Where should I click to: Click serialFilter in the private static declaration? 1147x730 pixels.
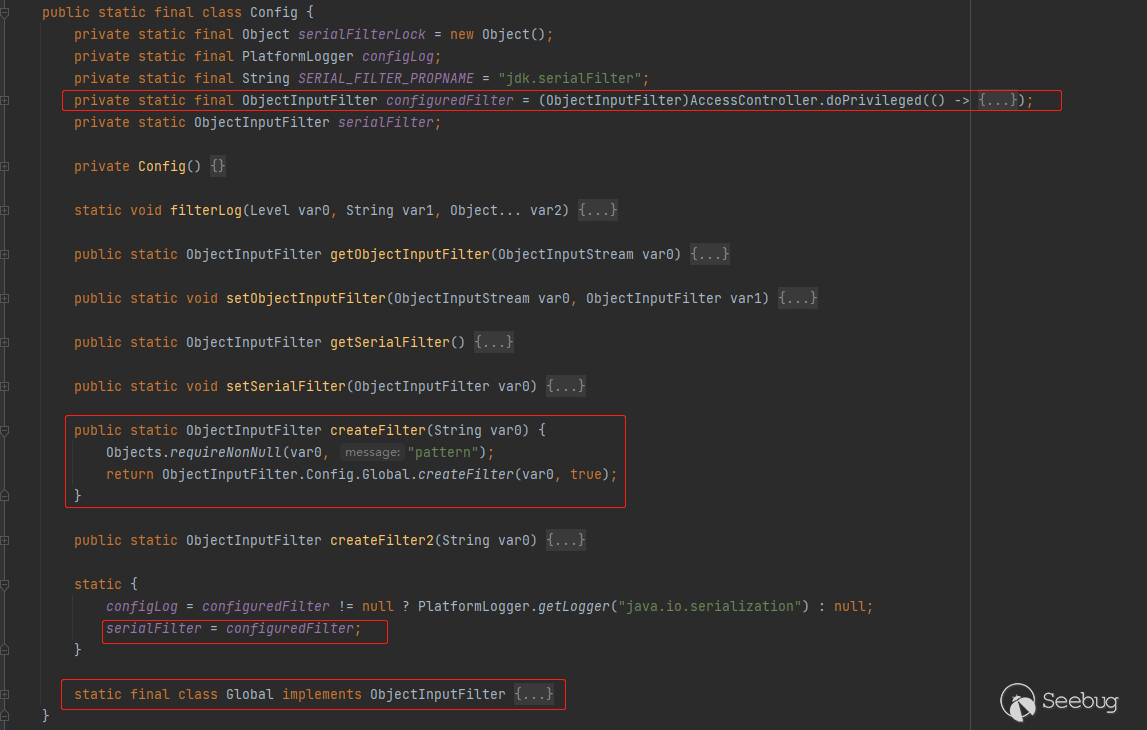tap(386, 122)
